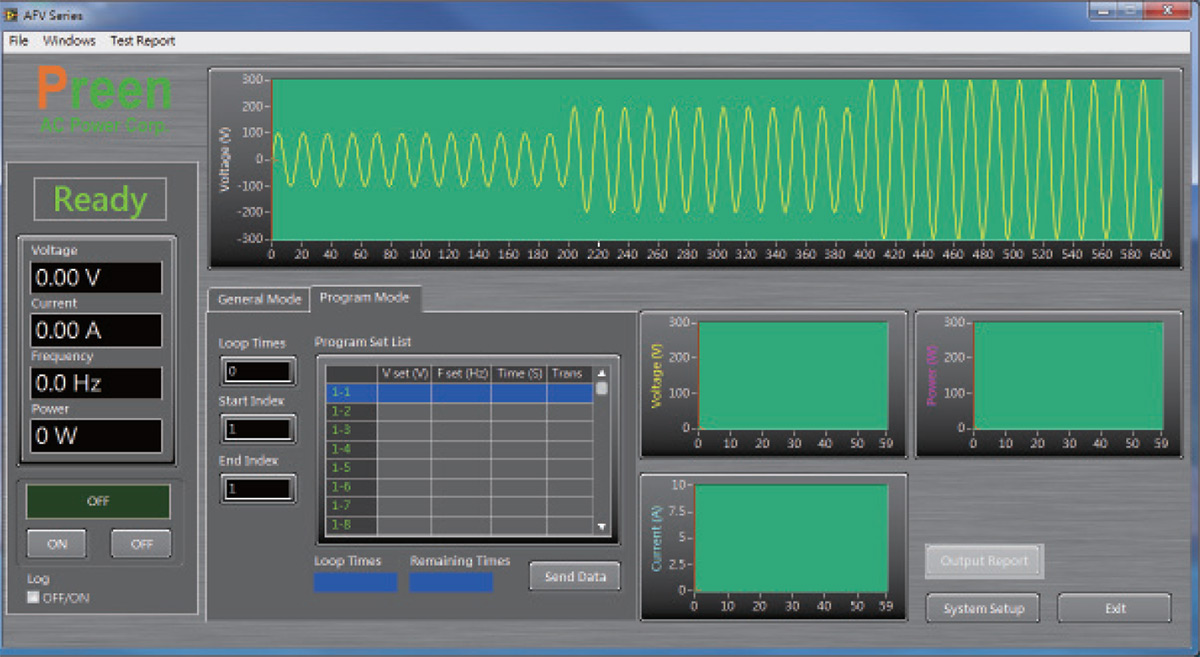The height and width of the screenshot is (657, 1200).
Task: Select the Program Mode tab
Action: pos(364,298)
